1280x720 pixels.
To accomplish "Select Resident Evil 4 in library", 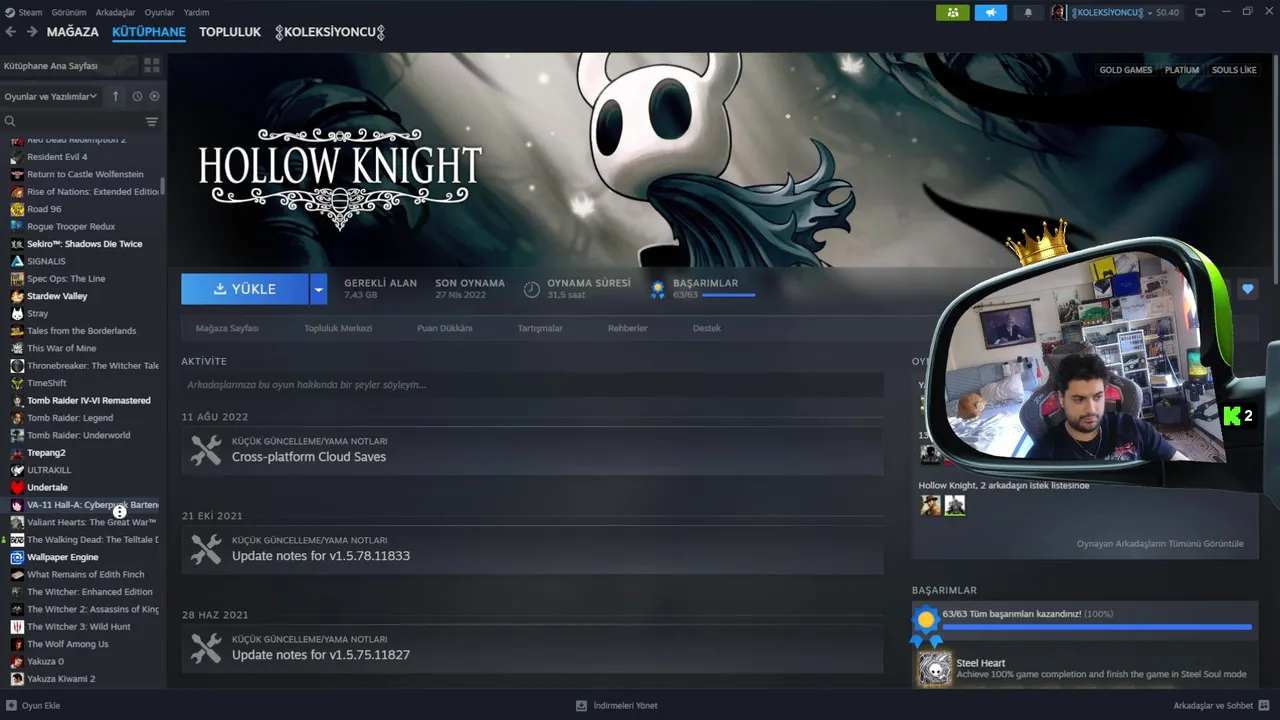I will (x=57, y=157).
